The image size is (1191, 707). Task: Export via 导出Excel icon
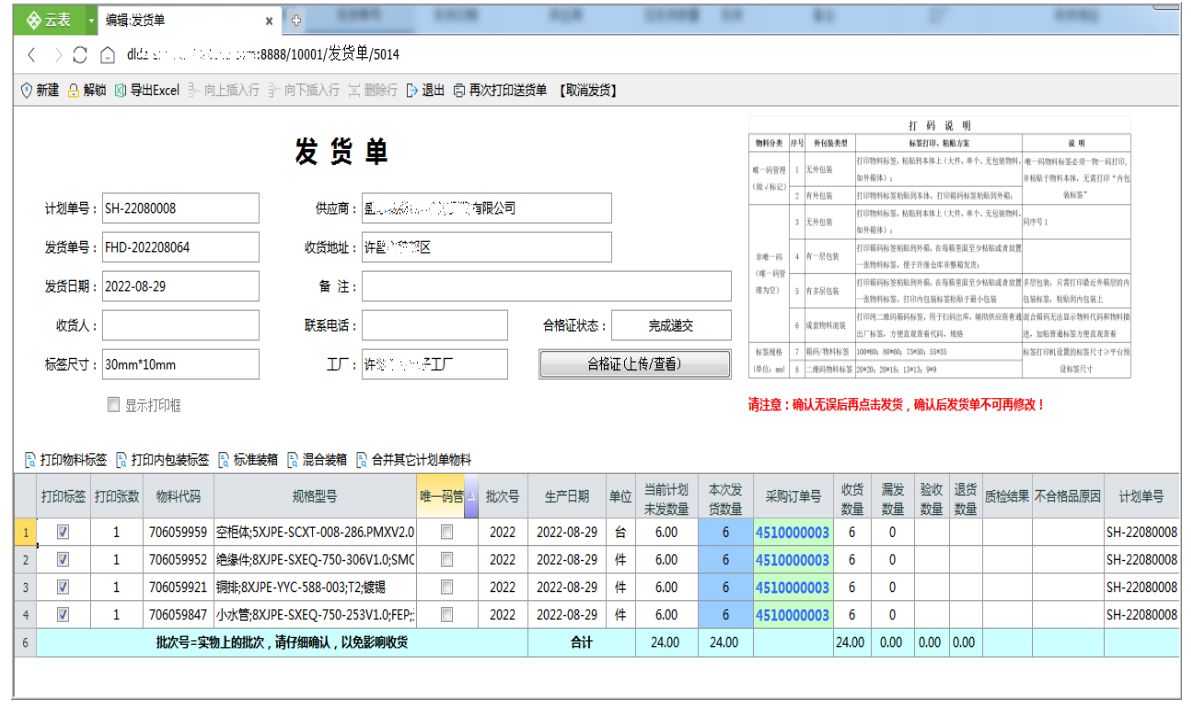(x=120, y=90)
